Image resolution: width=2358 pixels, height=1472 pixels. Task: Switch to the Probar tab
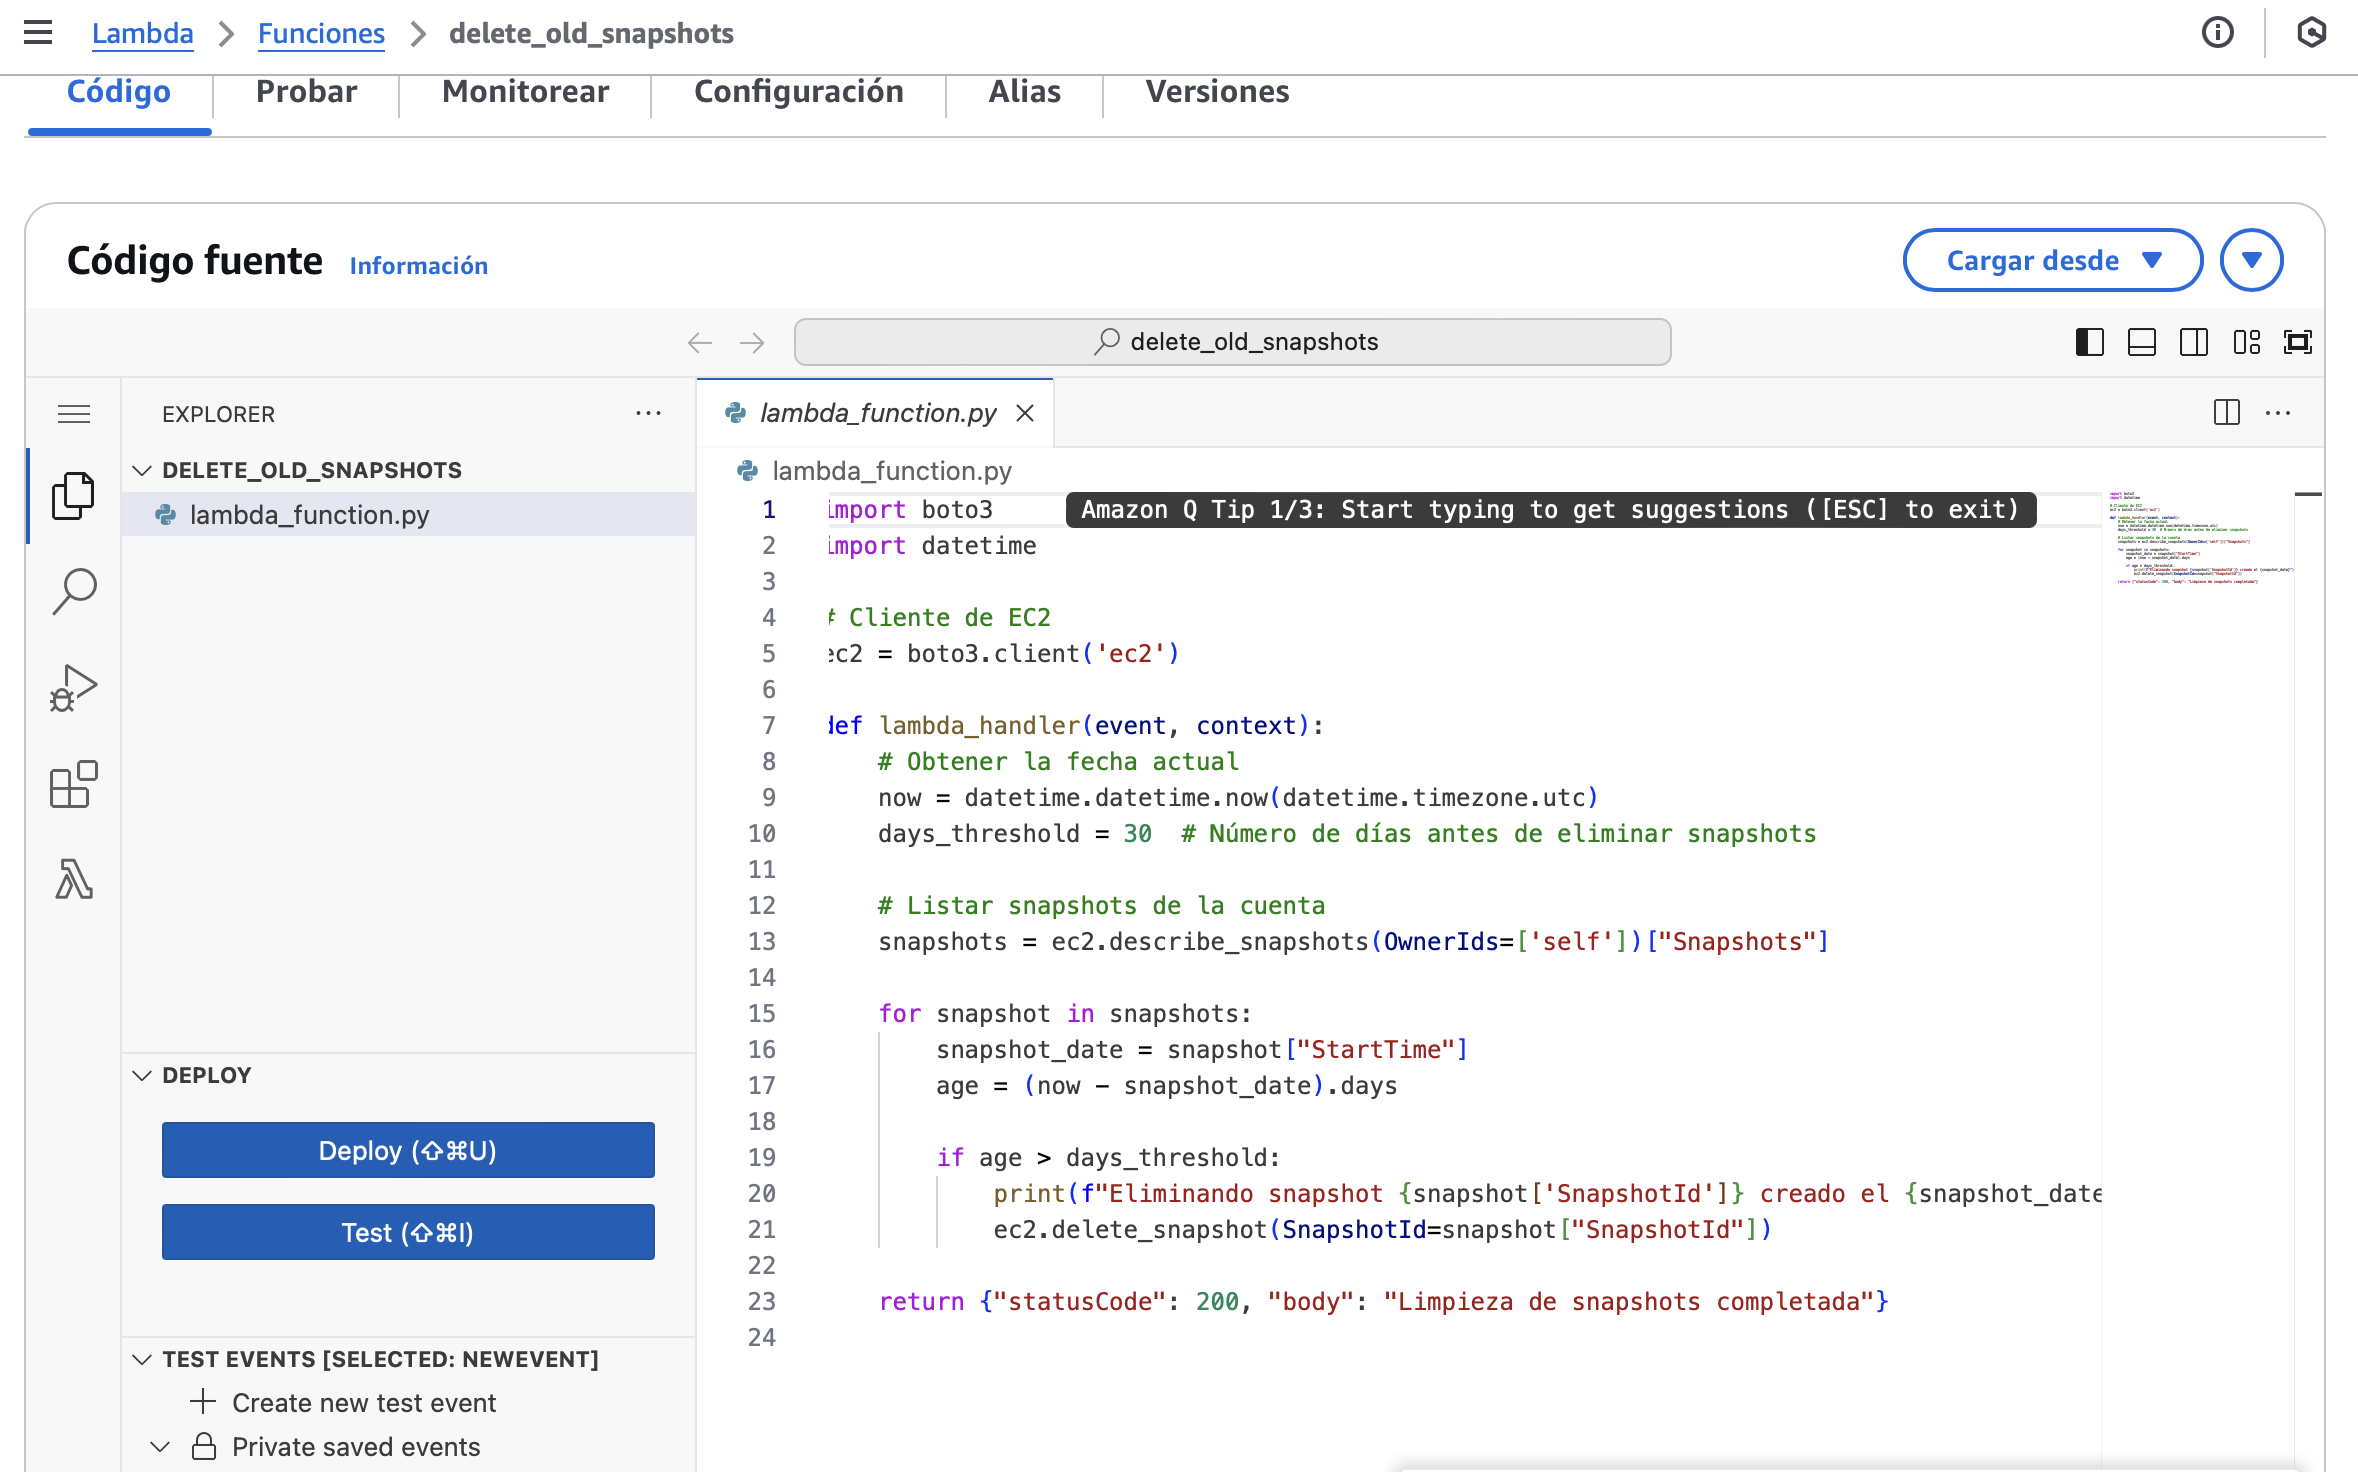[x=306, y=91]
